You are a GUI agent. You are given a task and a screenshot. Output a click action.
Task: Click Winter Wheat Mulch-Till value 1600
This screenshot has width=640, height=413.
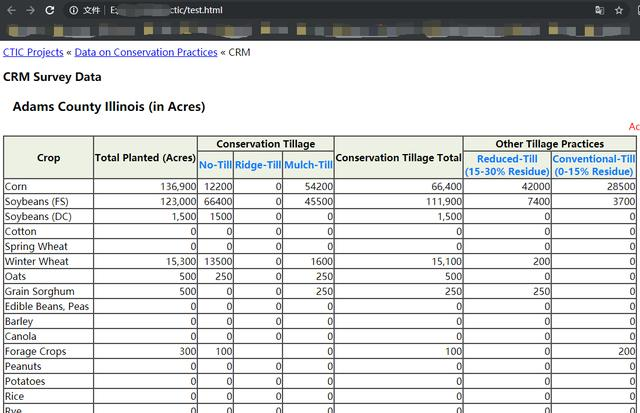[x=322, y=261]
